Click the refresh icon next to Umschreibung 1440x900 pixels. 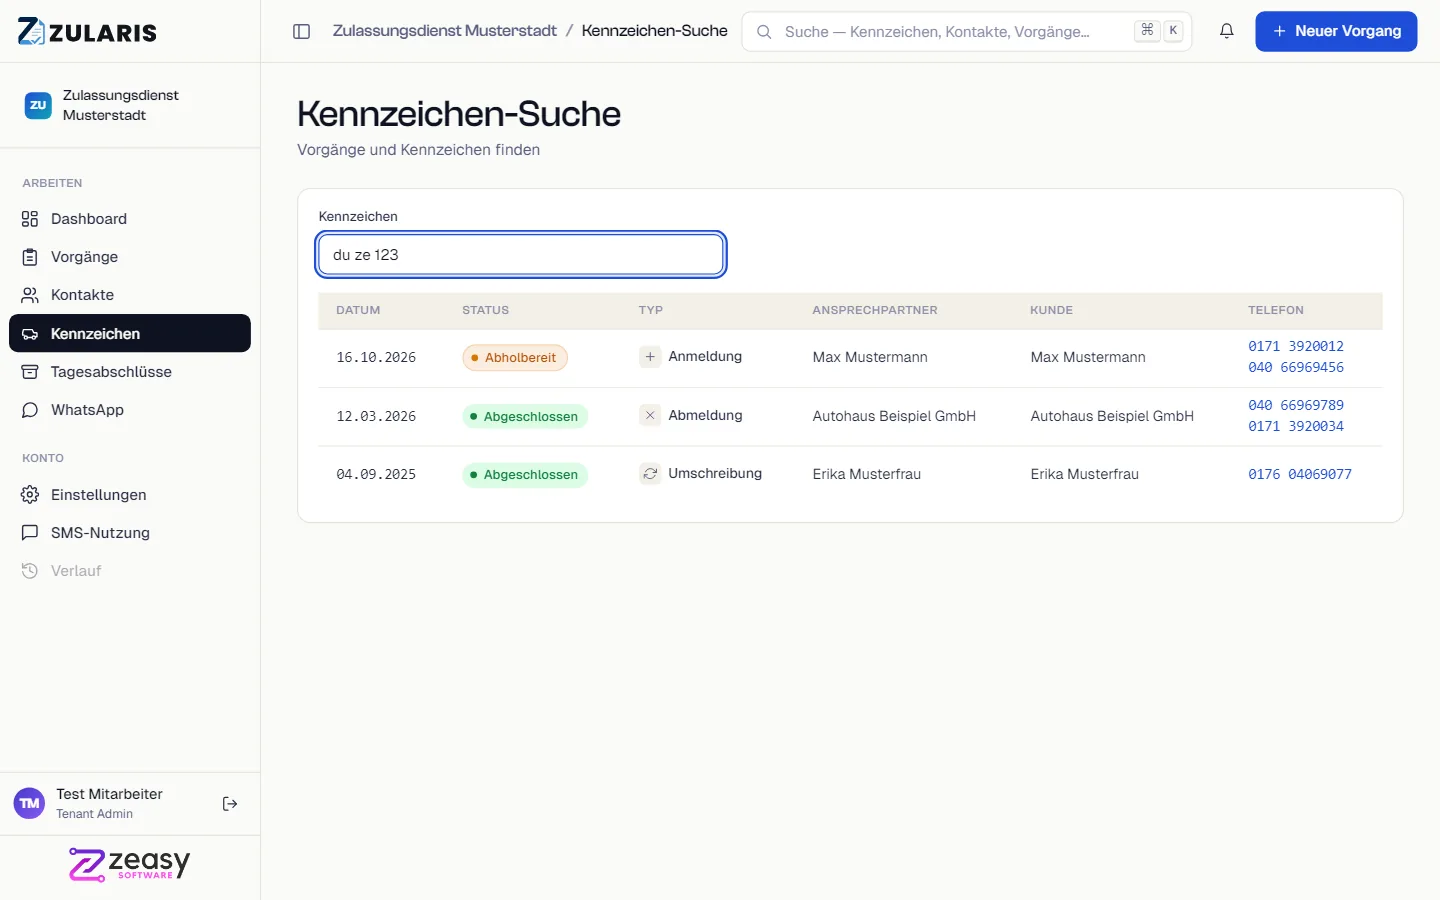tap(650, 474)
